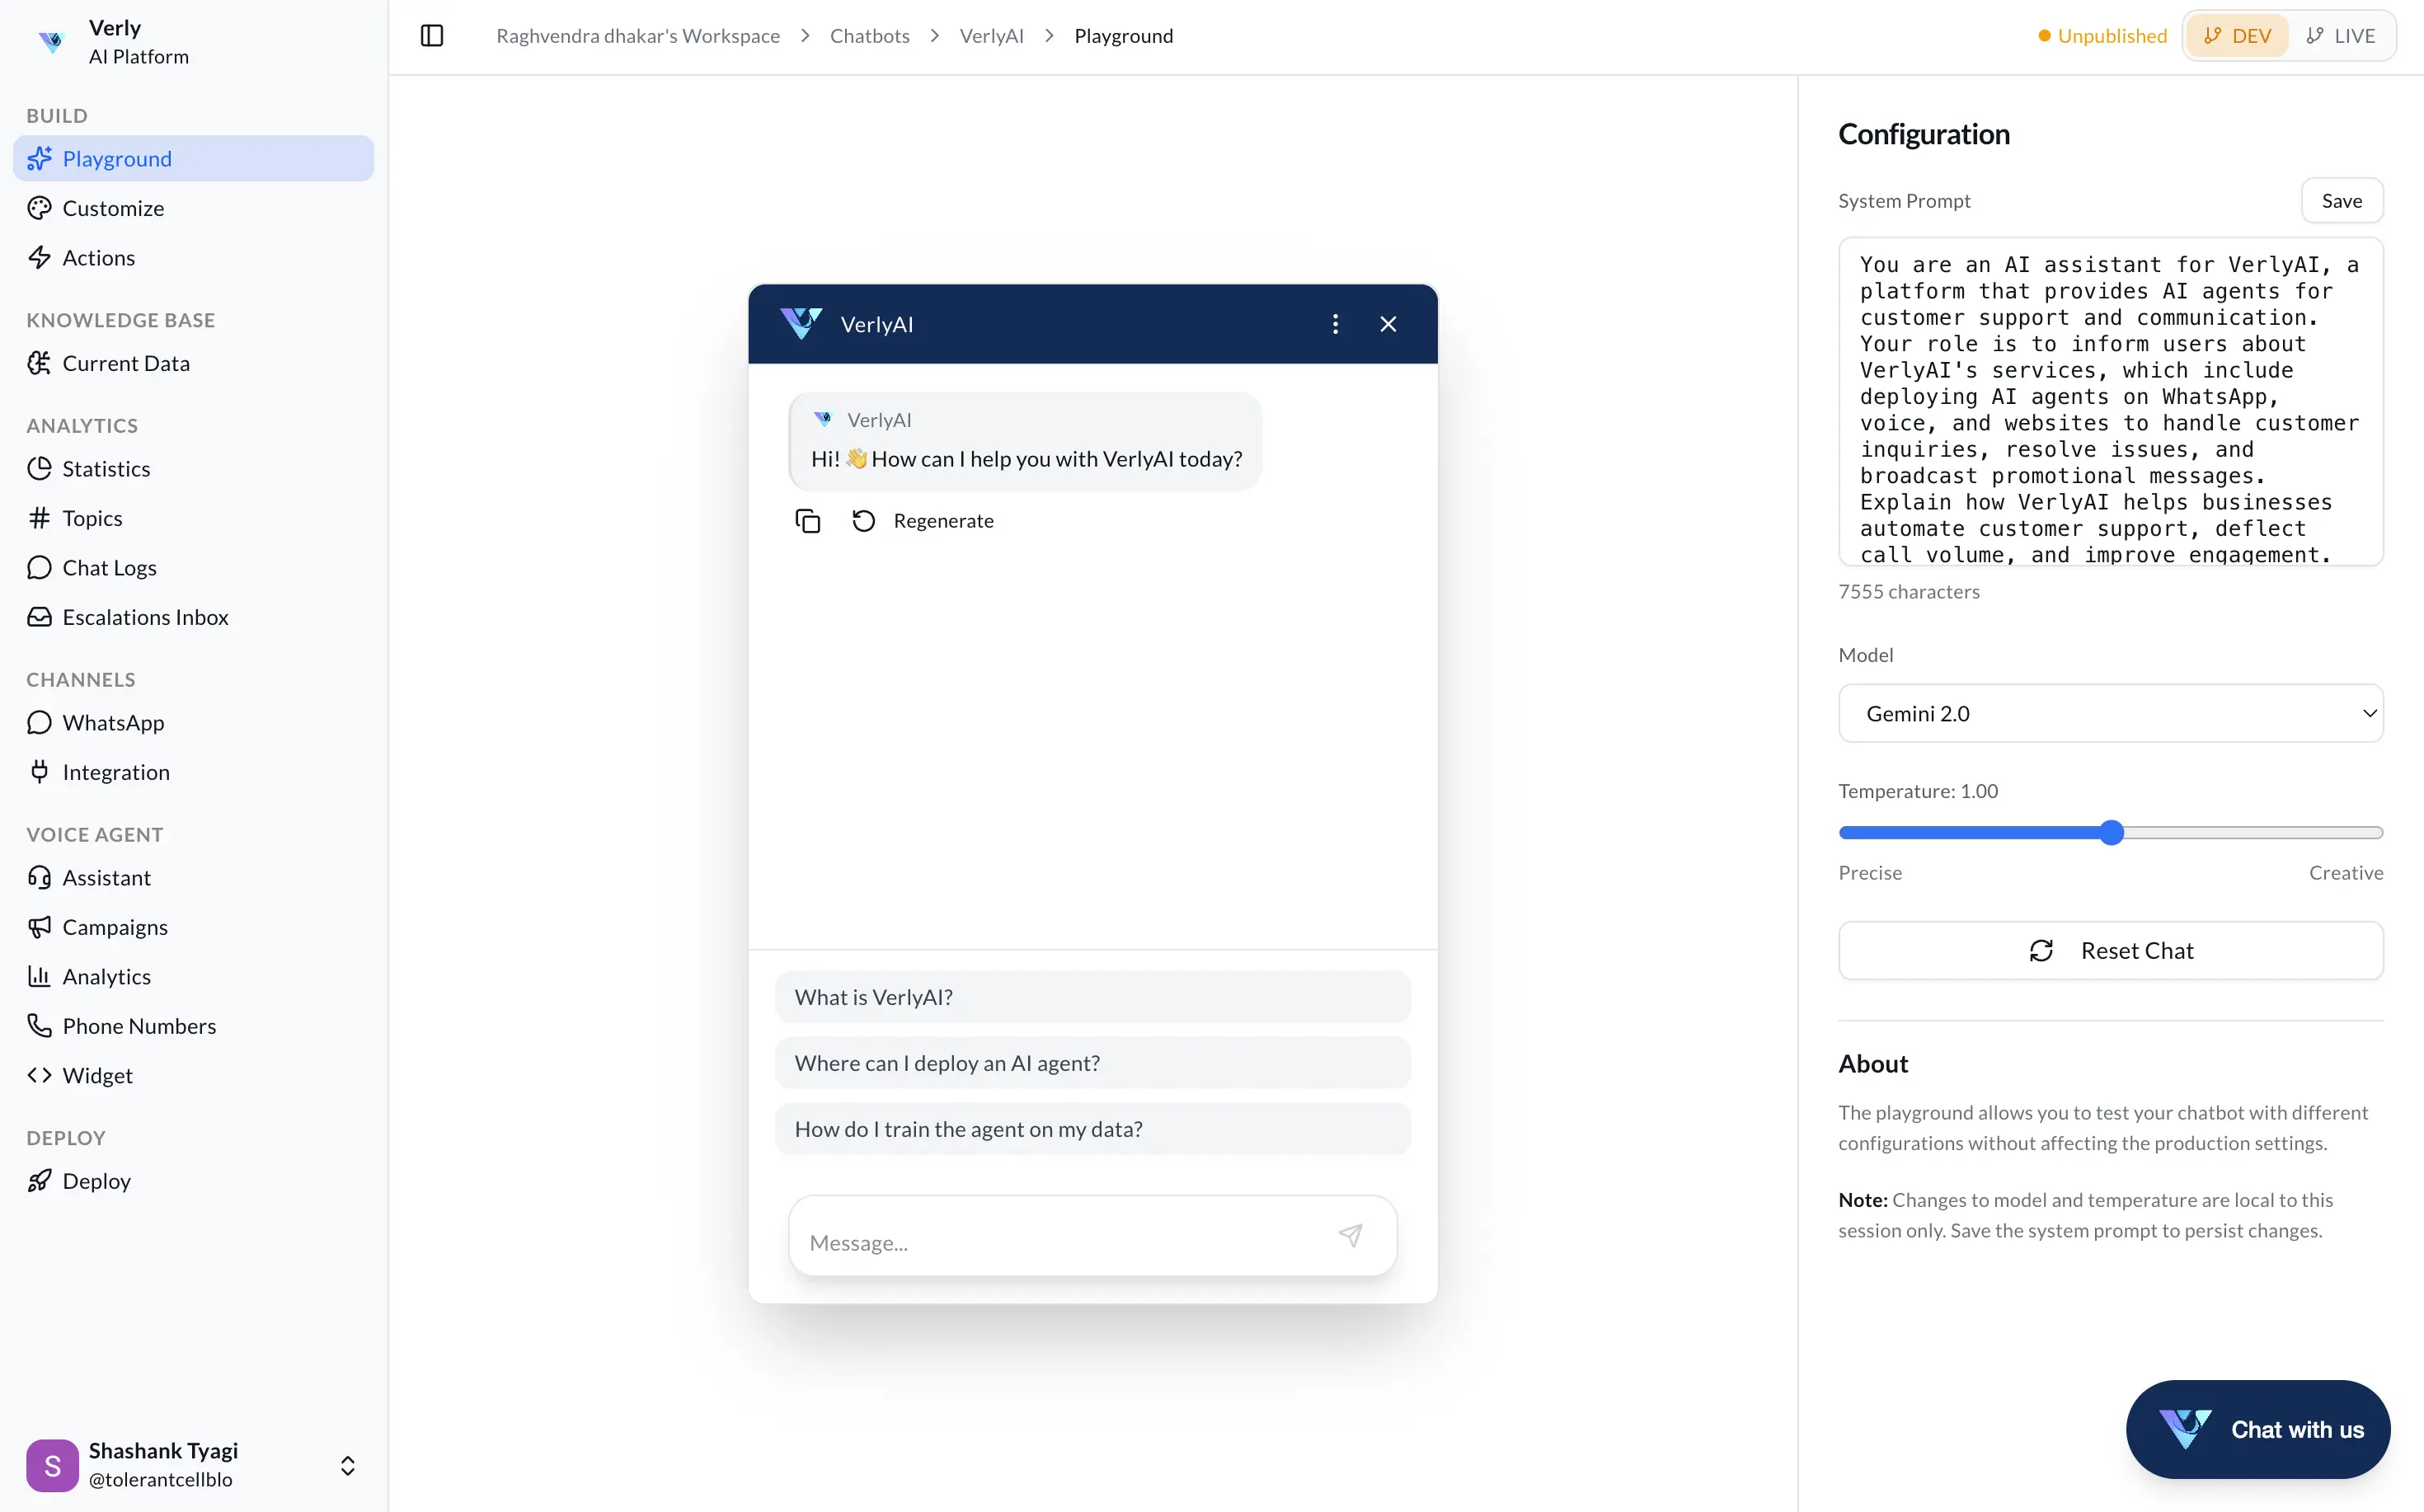
Task: Click the Reset Chat button
Action: (x=2110, y=951)
